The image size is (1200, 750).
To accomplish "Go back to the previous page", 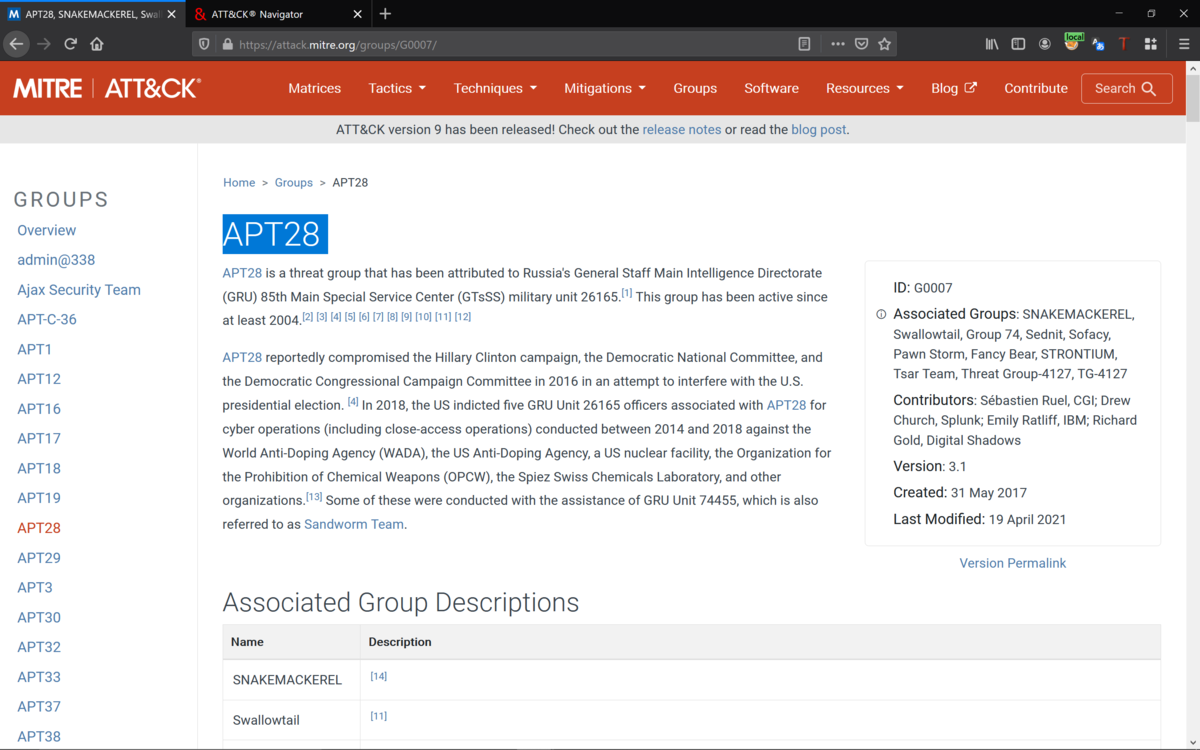I will pyautogui.click(x=16, y=44).
